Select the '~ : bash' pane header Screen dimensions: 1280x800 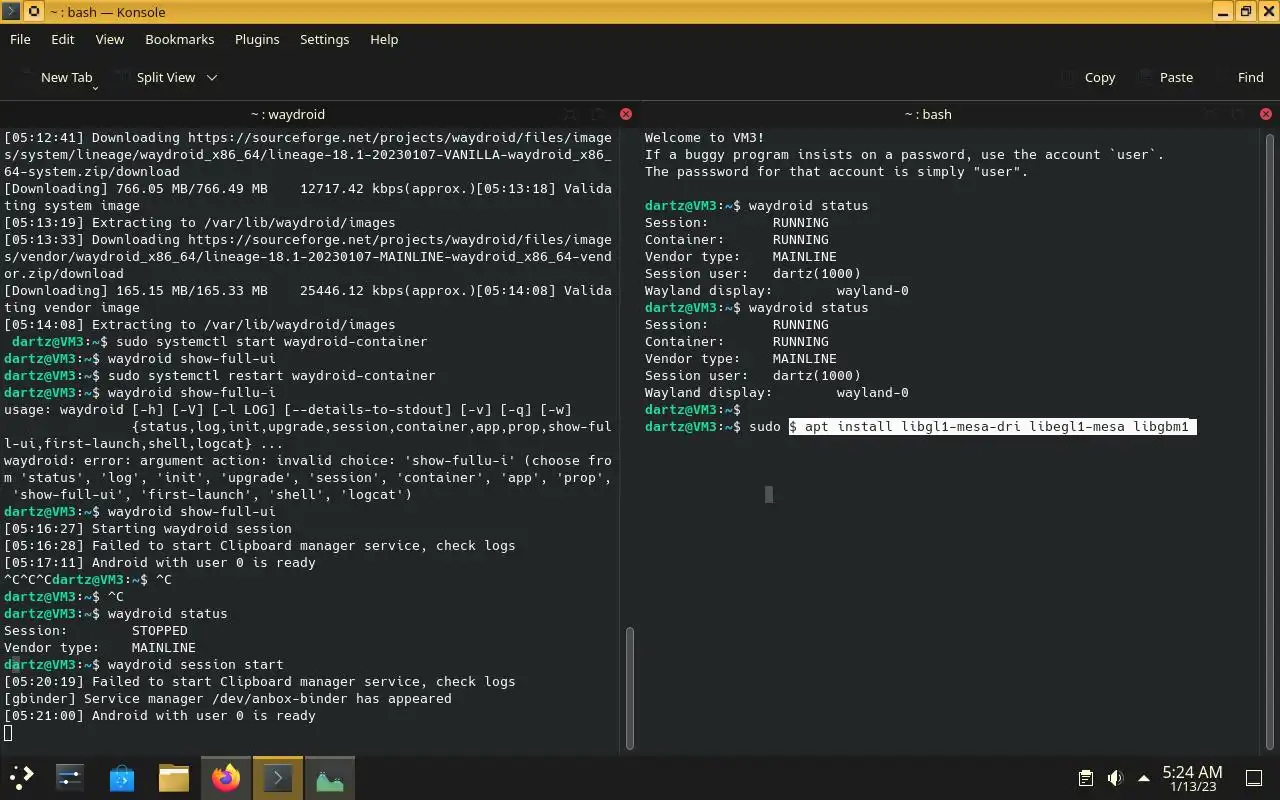(x=928, y=114)
